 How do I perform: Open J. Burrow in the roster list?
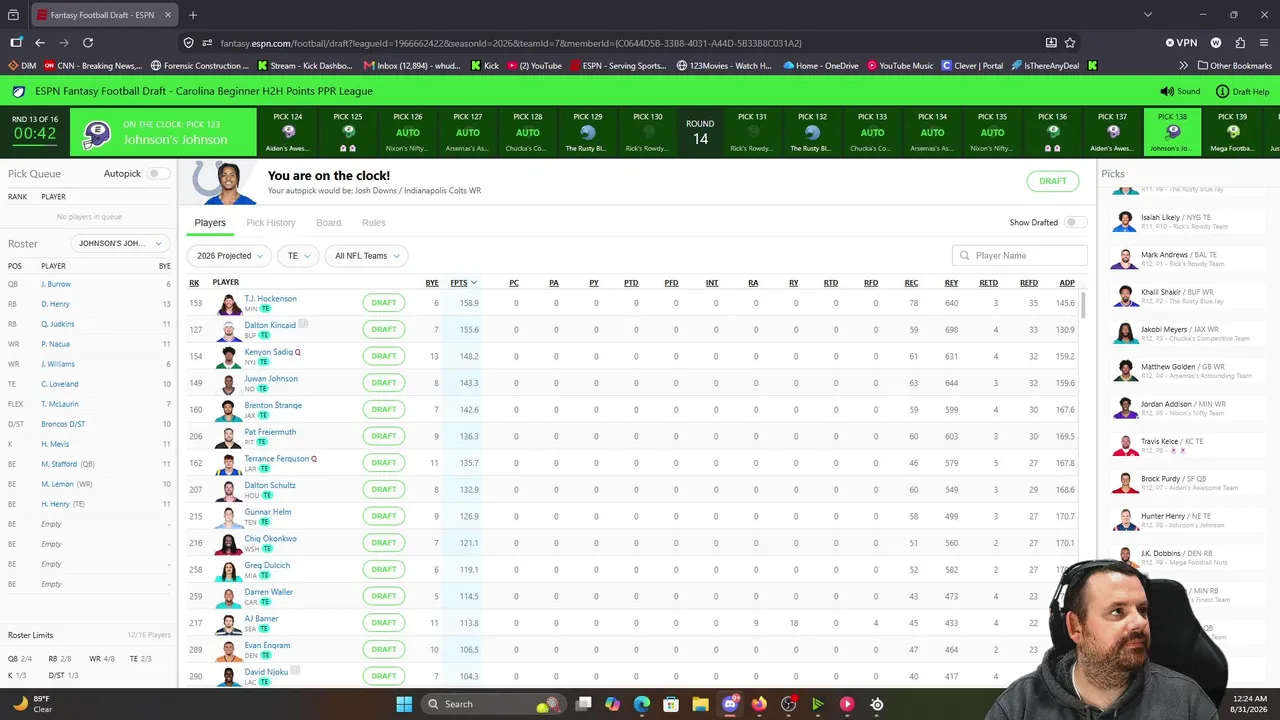click(x=56, y=284)
